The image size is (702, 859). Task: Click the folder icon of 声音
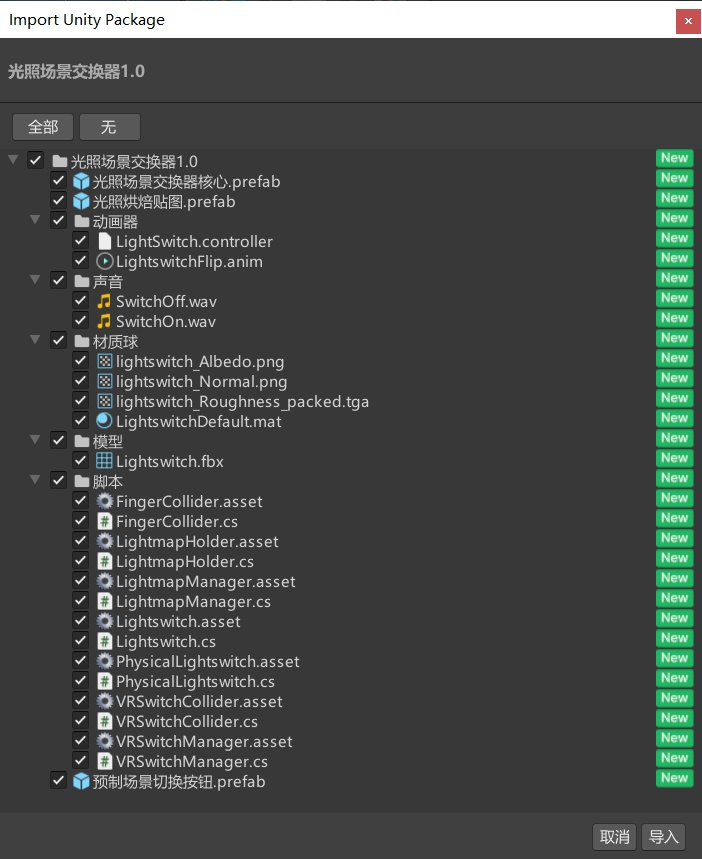[82, 282]
